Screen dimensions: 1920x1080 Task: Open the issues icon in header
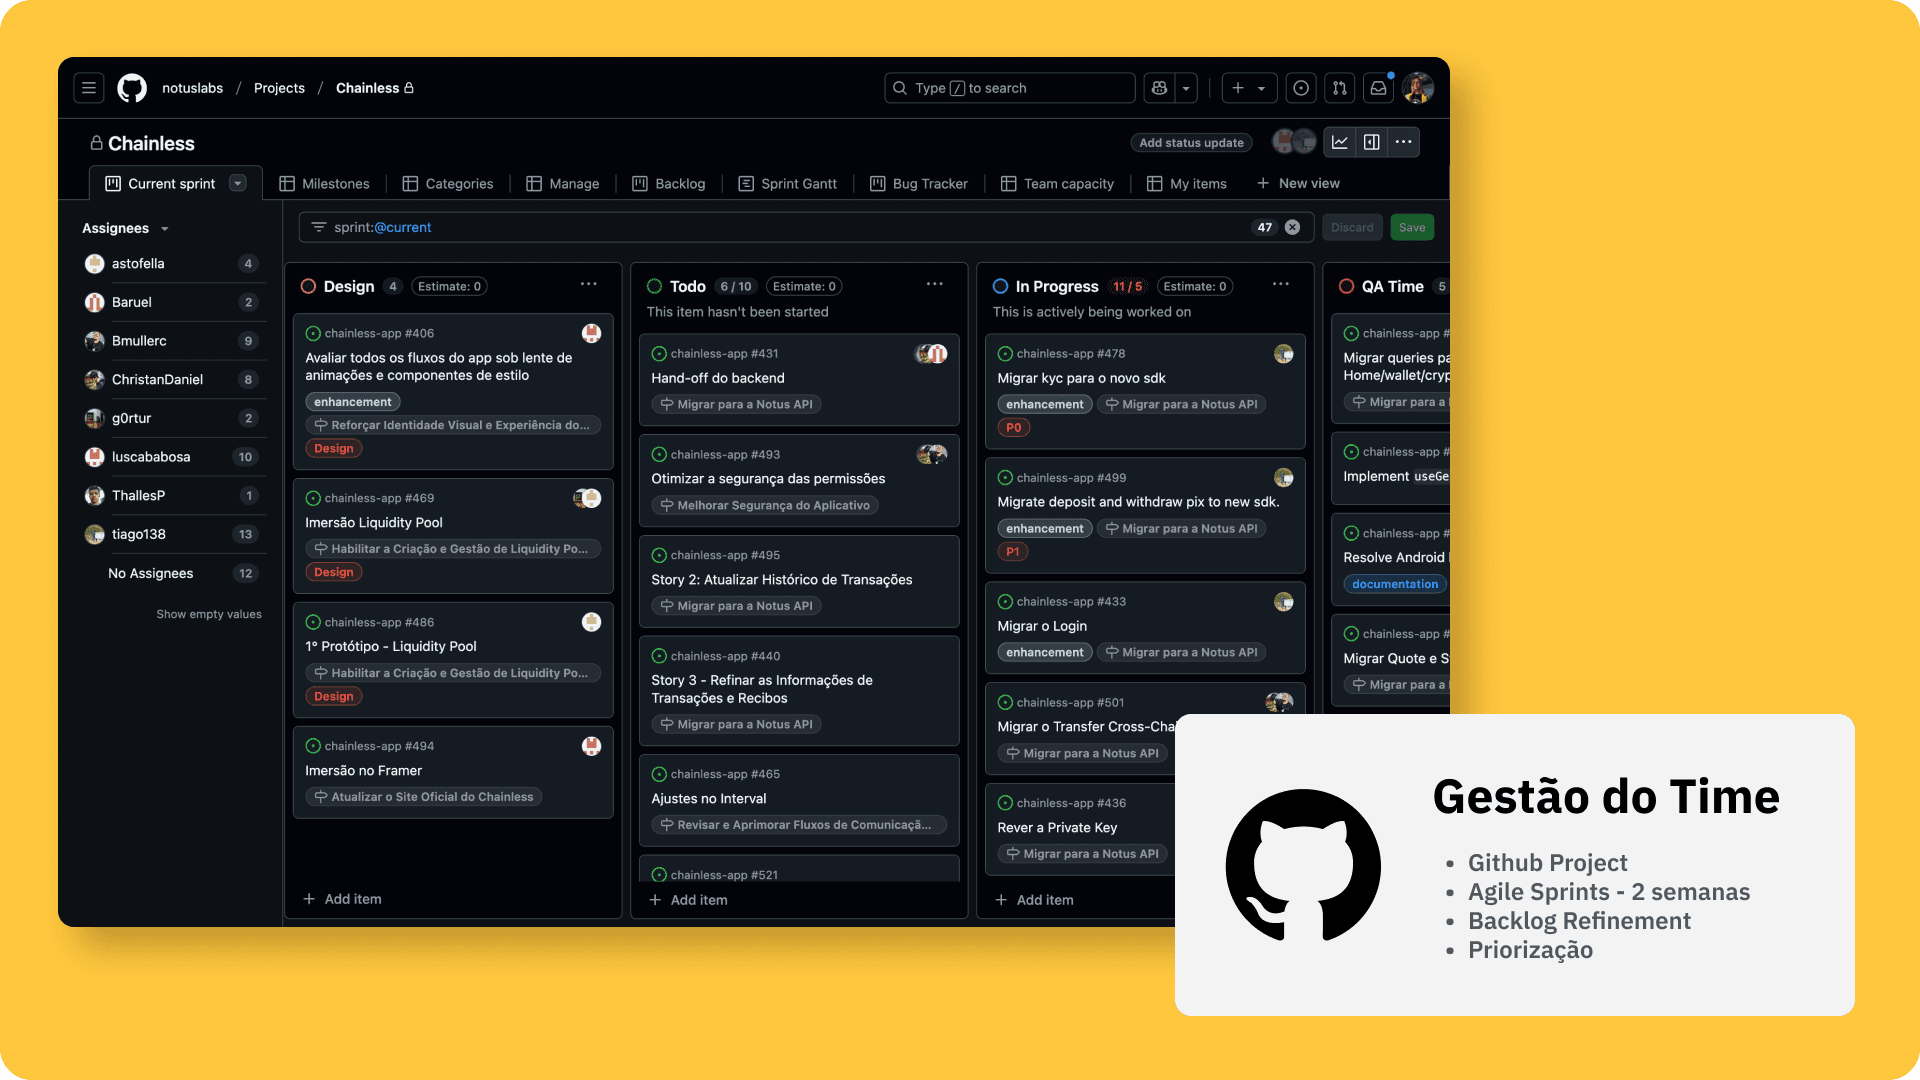click(1301, 88)
